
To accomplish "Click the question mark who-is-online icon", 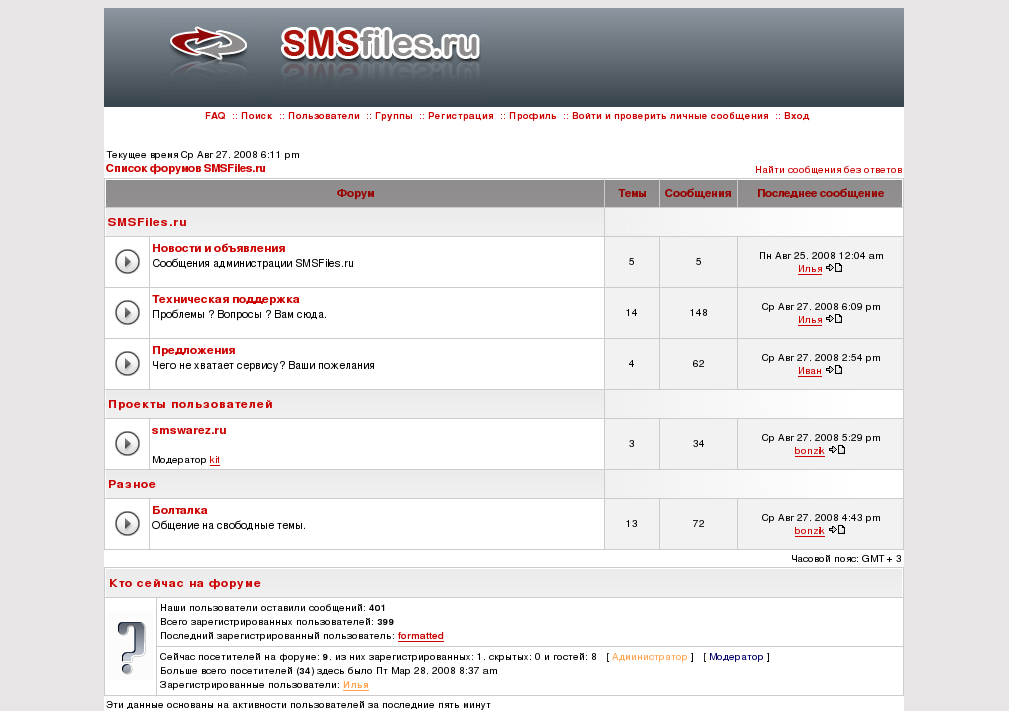I will pos(131,647).
